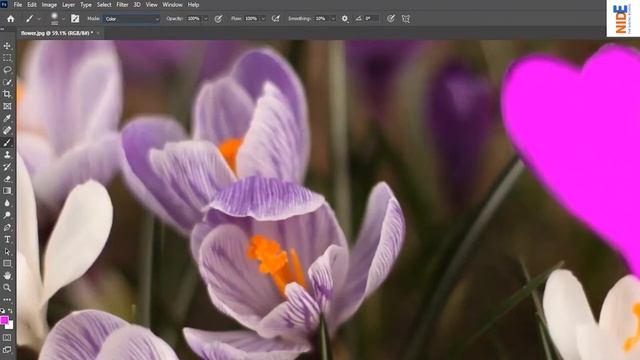The height and width of the screenshot is (360, 640).
Task: Click the magenta foreground color swatch
Action: (4, 320)
